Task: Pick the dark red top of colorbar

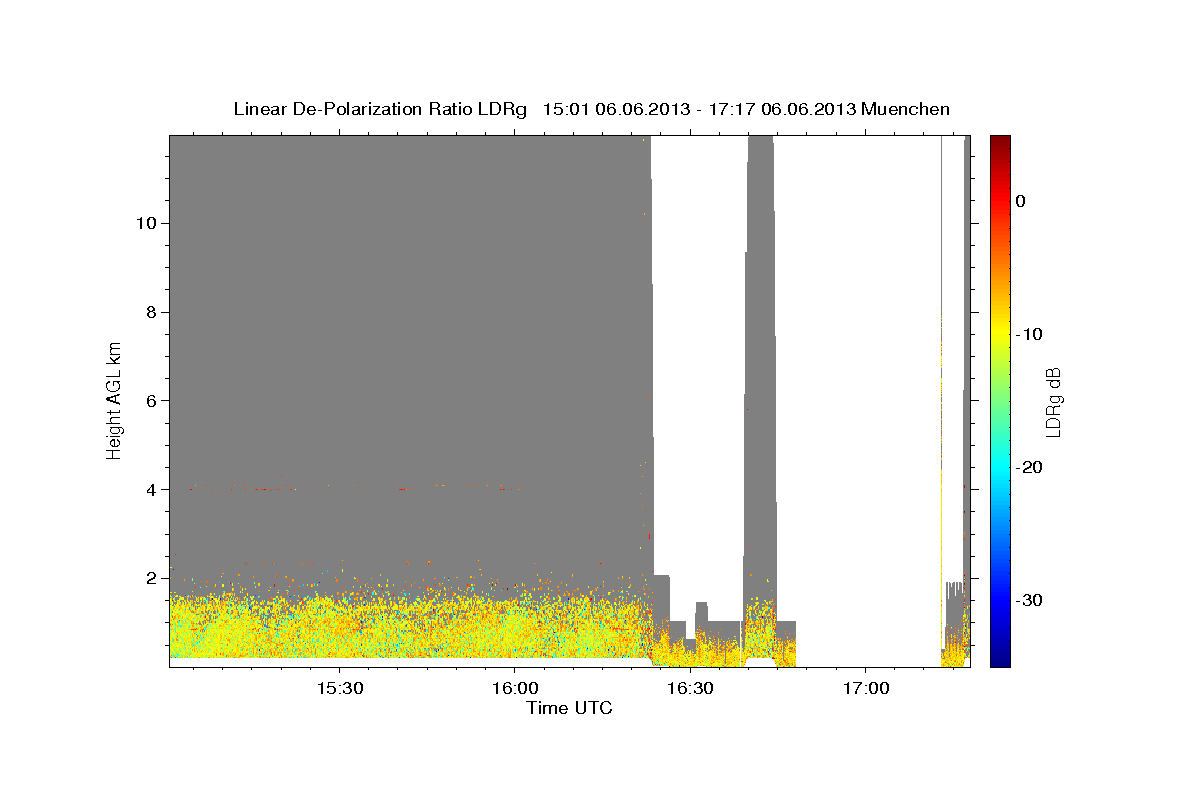Action: [1000, 140]
